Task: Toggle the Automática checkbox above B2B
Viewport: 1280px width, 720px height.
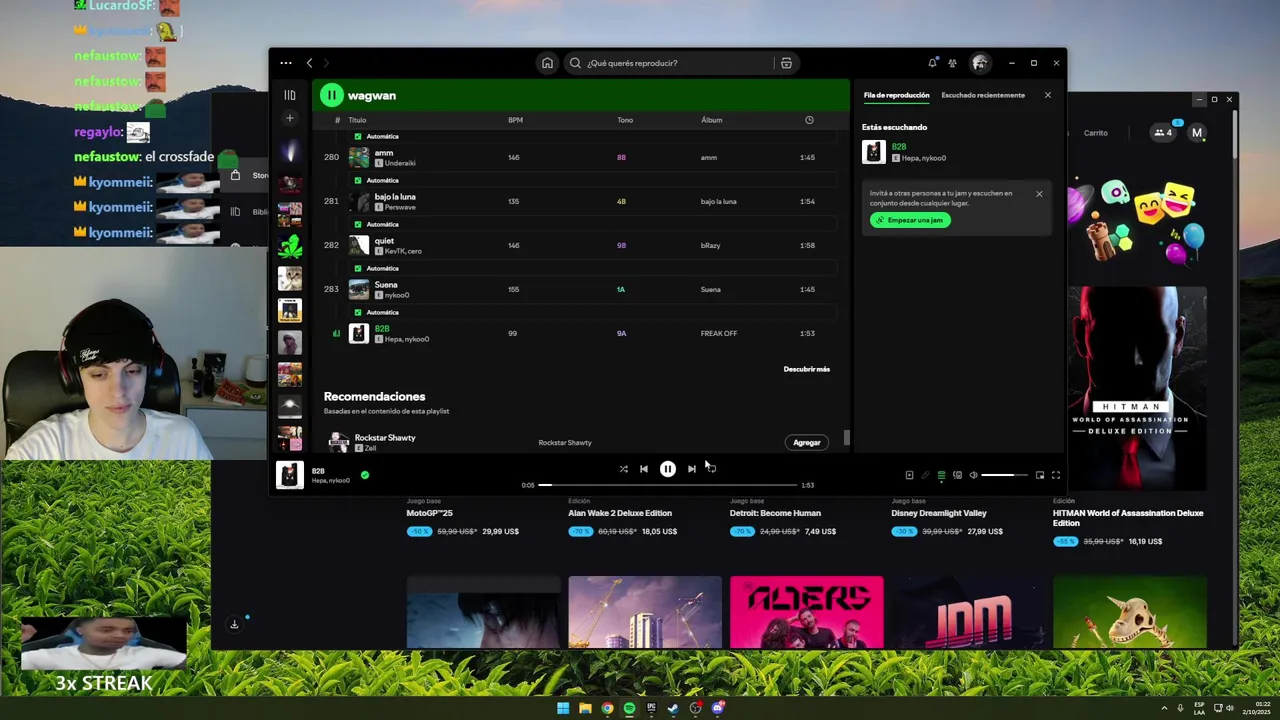Action: 358,312
